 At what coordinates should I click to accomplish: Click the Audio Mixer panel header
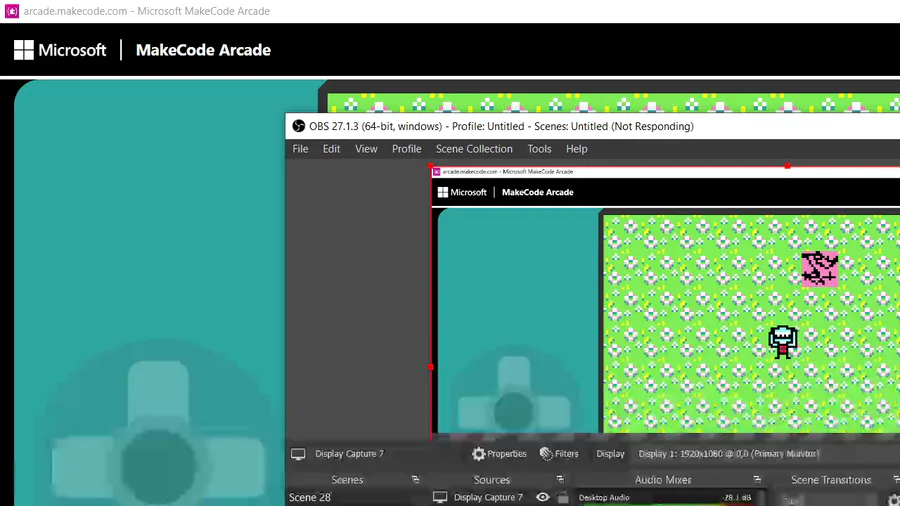pos(663,480)
